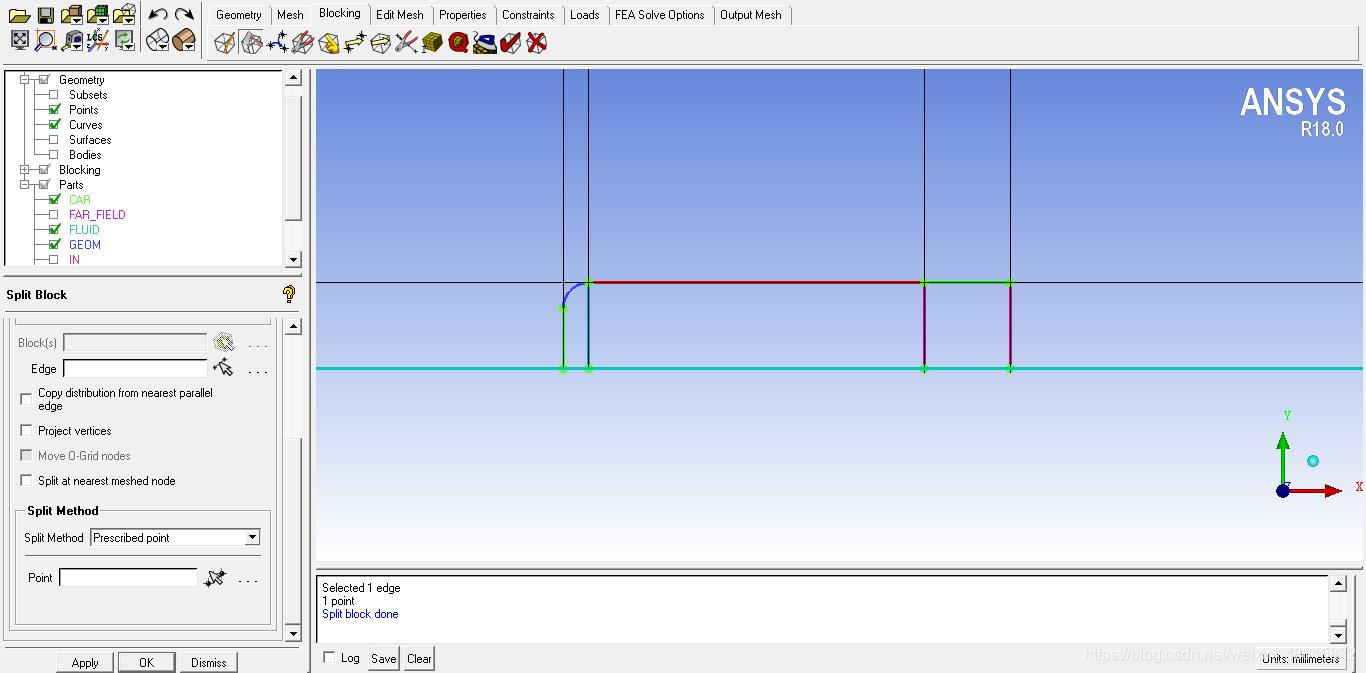Click the Delete Block icon

pyautogui.click(x=536, y=42)
